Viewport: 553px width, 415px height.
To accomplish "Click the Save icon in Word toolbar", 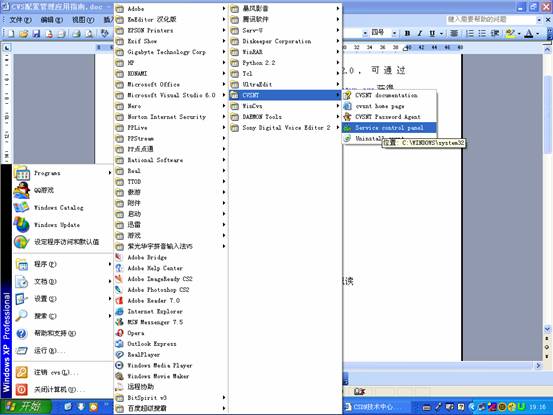I will click(x=36, y=33).
